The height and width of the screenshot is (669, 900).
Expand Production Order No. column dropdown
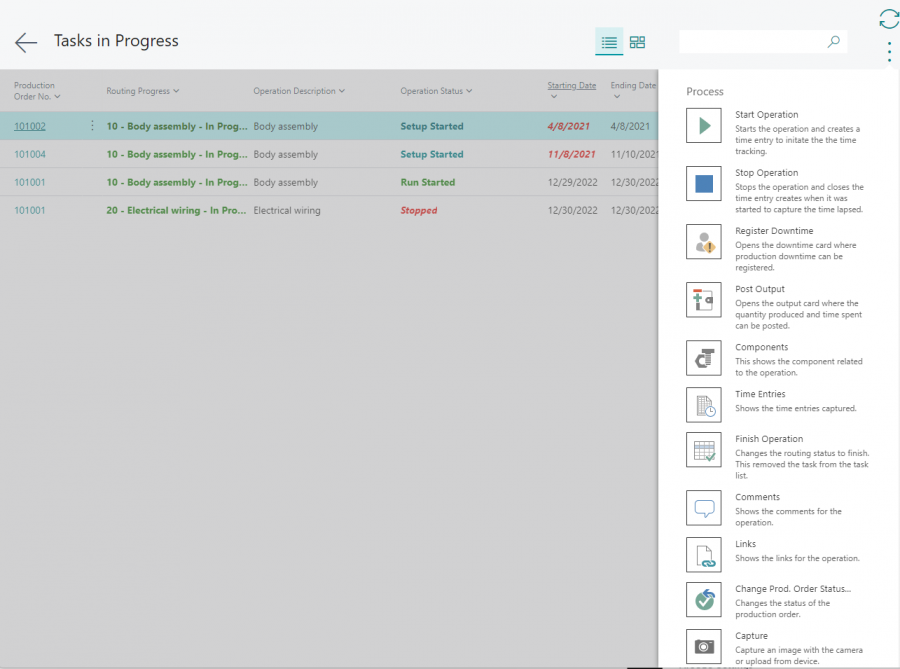[57, 96]
